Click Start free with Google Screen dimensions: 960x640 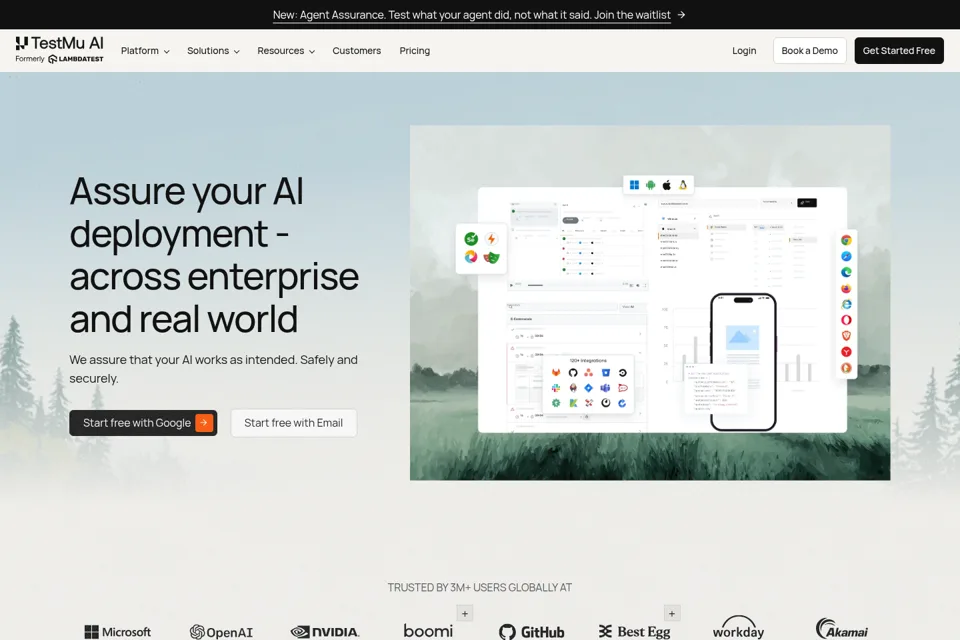pos(143,423)
